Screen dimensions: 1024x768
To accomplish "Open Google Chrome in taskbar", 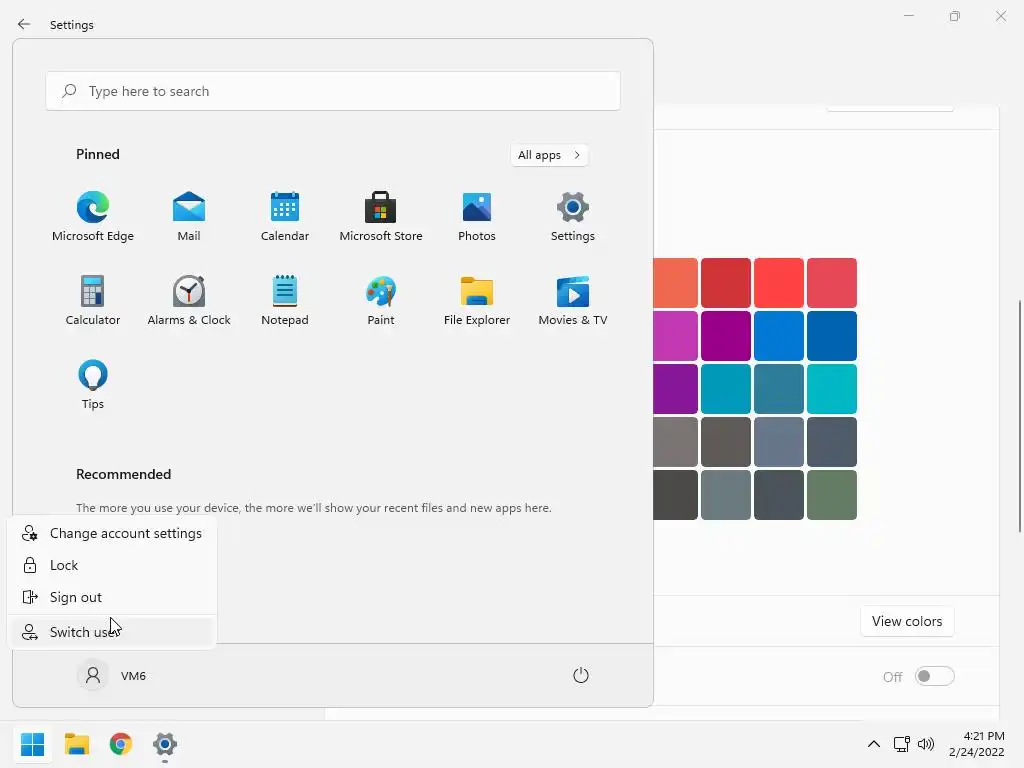I will pos(121,744).
